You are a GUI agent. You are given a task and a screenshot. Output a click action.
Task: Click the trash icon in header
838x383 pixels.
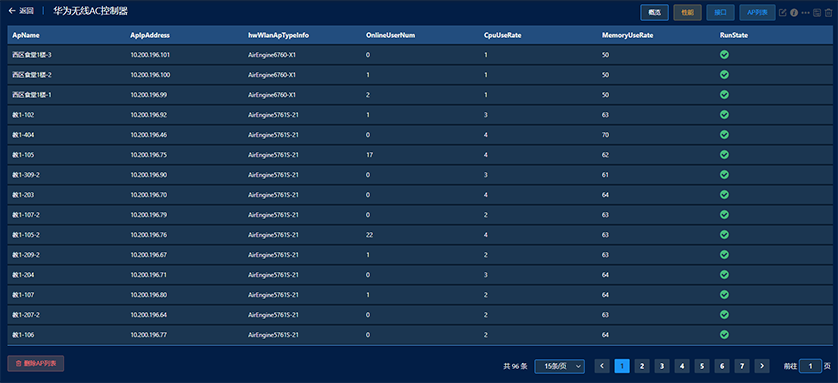[x=828, y=12]
